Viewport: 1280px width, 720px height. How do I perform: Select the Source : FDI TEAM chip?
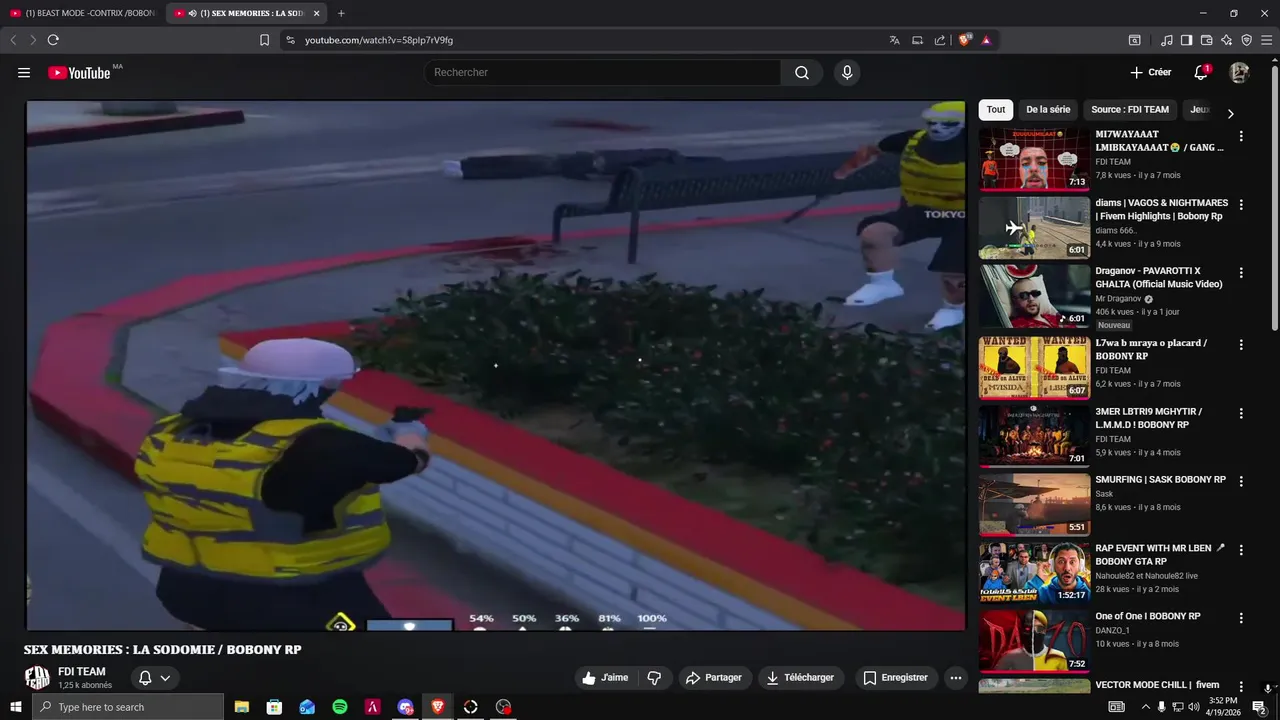pos(1130,110)
